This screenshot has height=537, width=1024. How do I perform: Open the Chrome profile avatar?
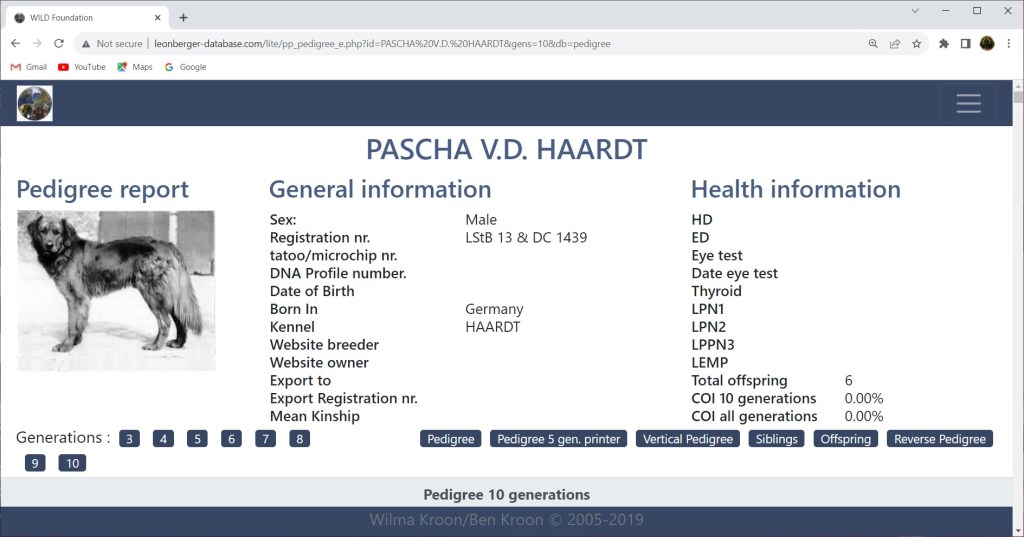(x=987, y=44)
